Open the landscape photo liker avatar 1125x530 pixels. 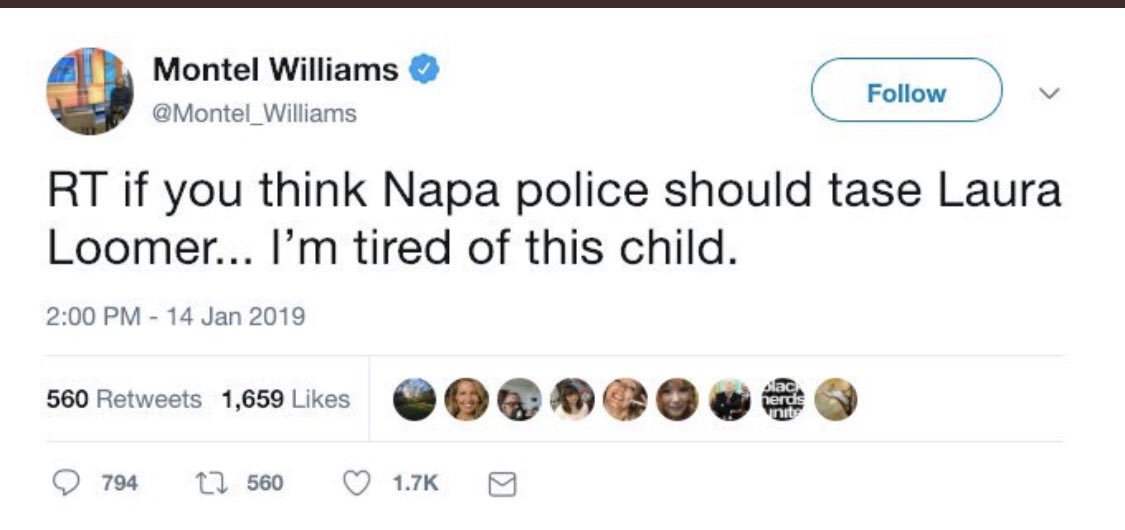point(414,400)
